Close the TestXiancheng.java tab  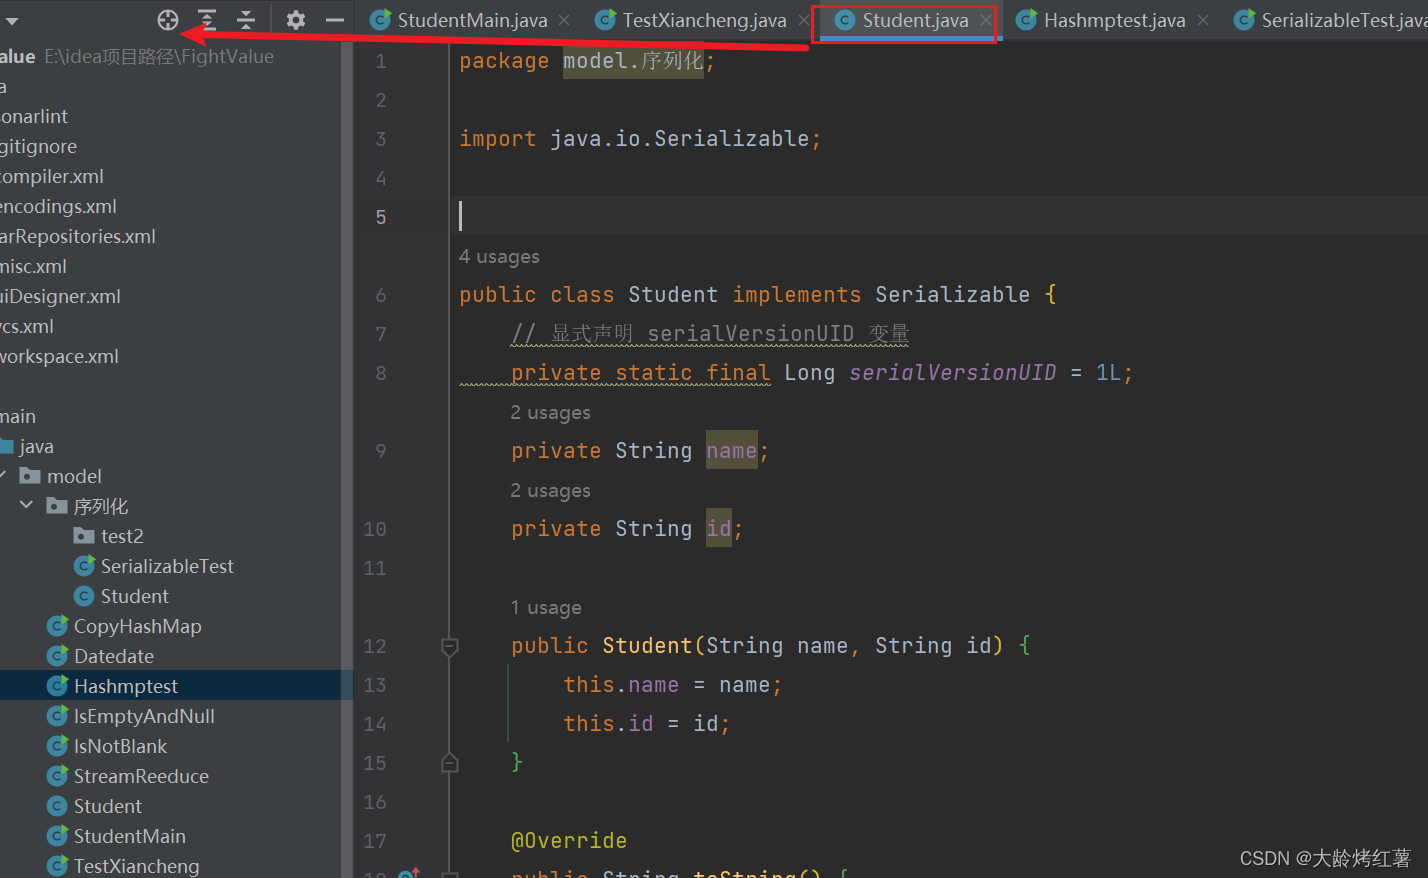tap(803, 20)
